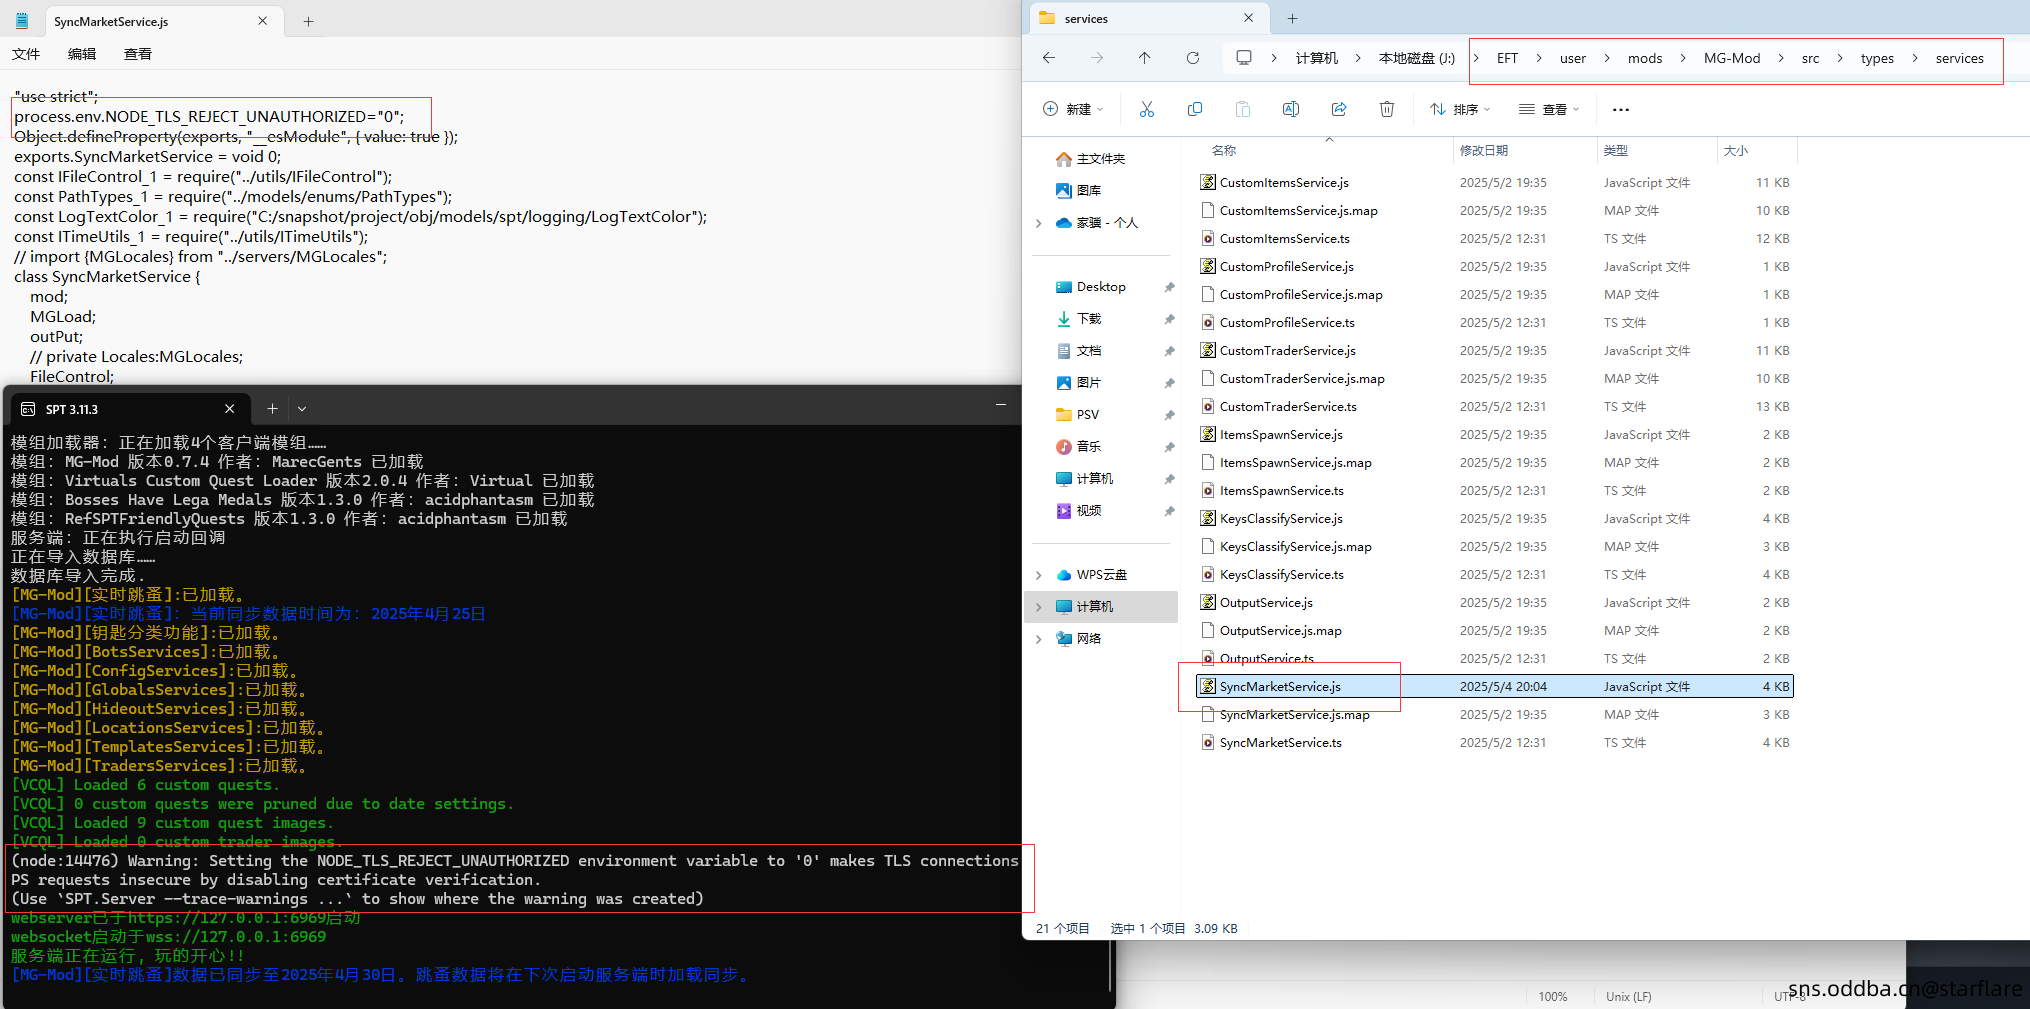2030x1009 pixels.
Task: Expand the 家骥 - 个人 tree node
Action: pyautogui.click(x=1039, y=223)
